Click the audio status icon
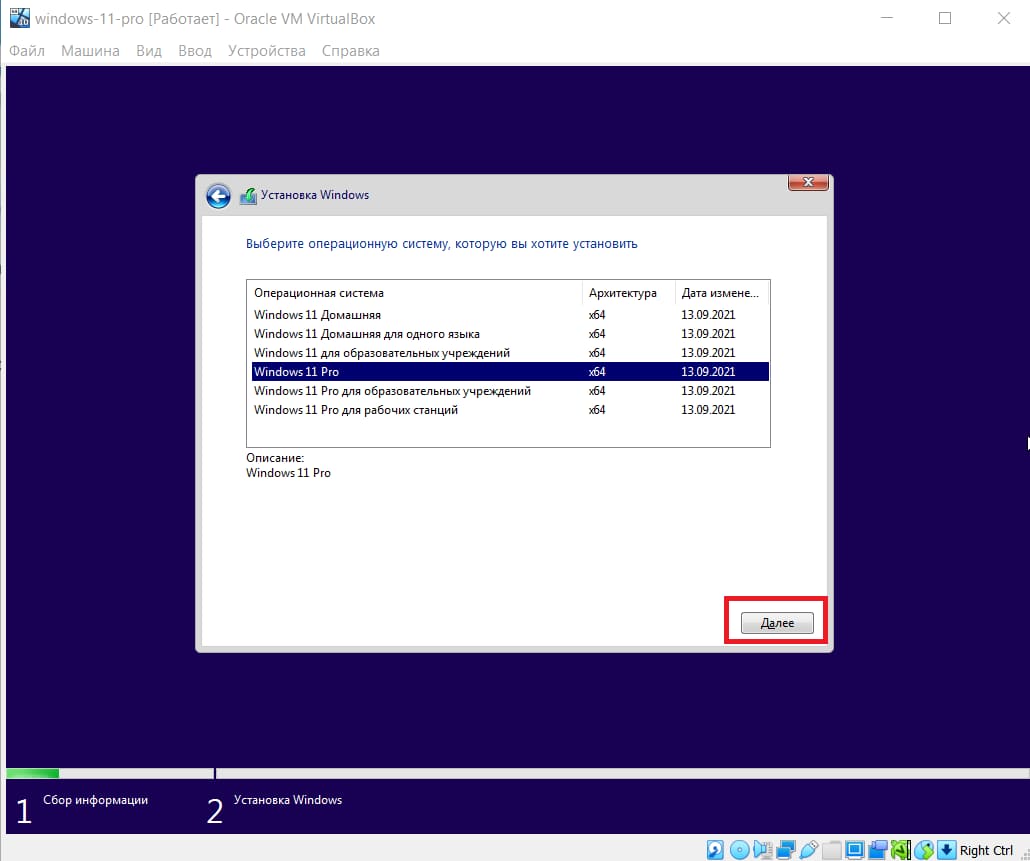This screenshot has width=1030, height=861. coord(763,850)
